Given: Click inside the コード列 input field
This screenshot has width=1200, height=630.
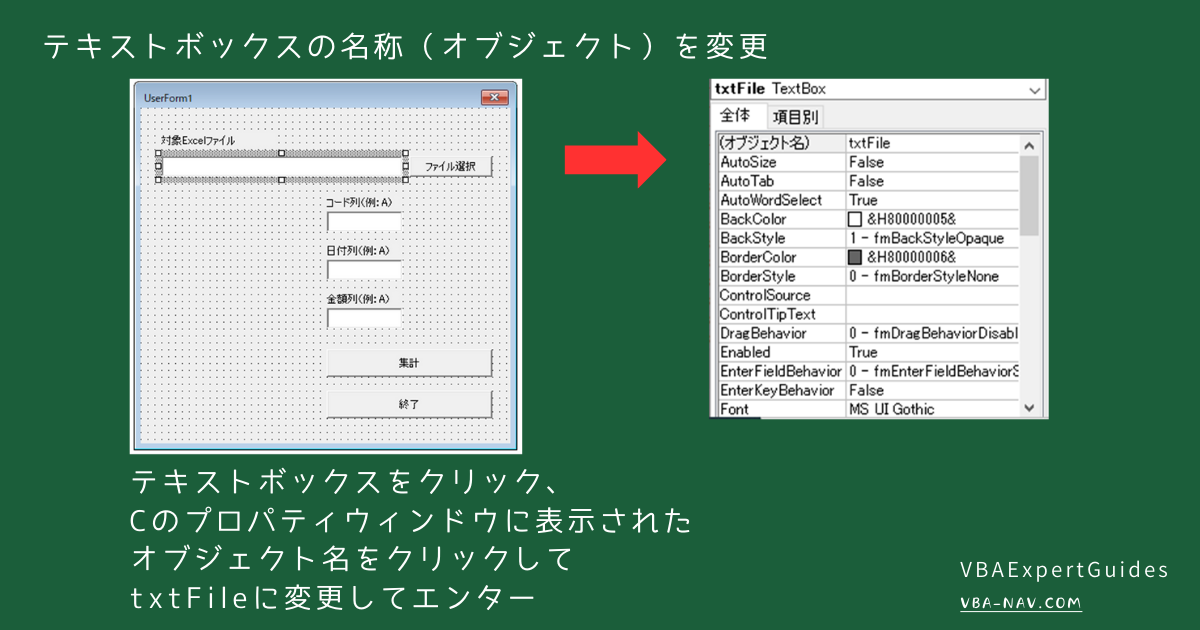Looking at the screenshot, I should point(365,221).
